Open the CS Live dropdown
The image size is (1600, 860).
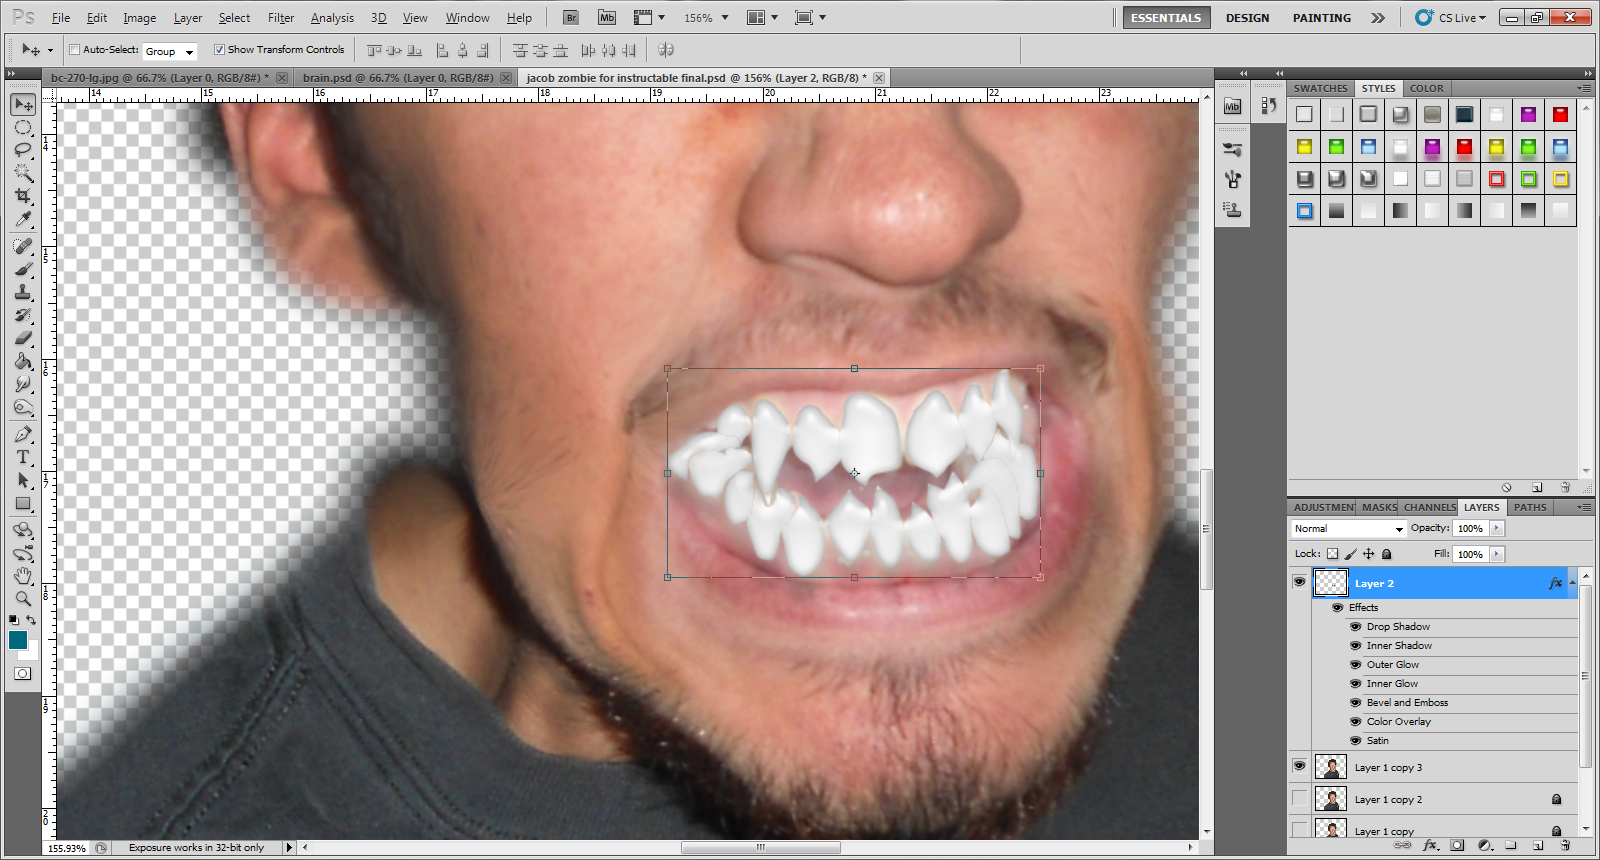tap(1451, 18)
